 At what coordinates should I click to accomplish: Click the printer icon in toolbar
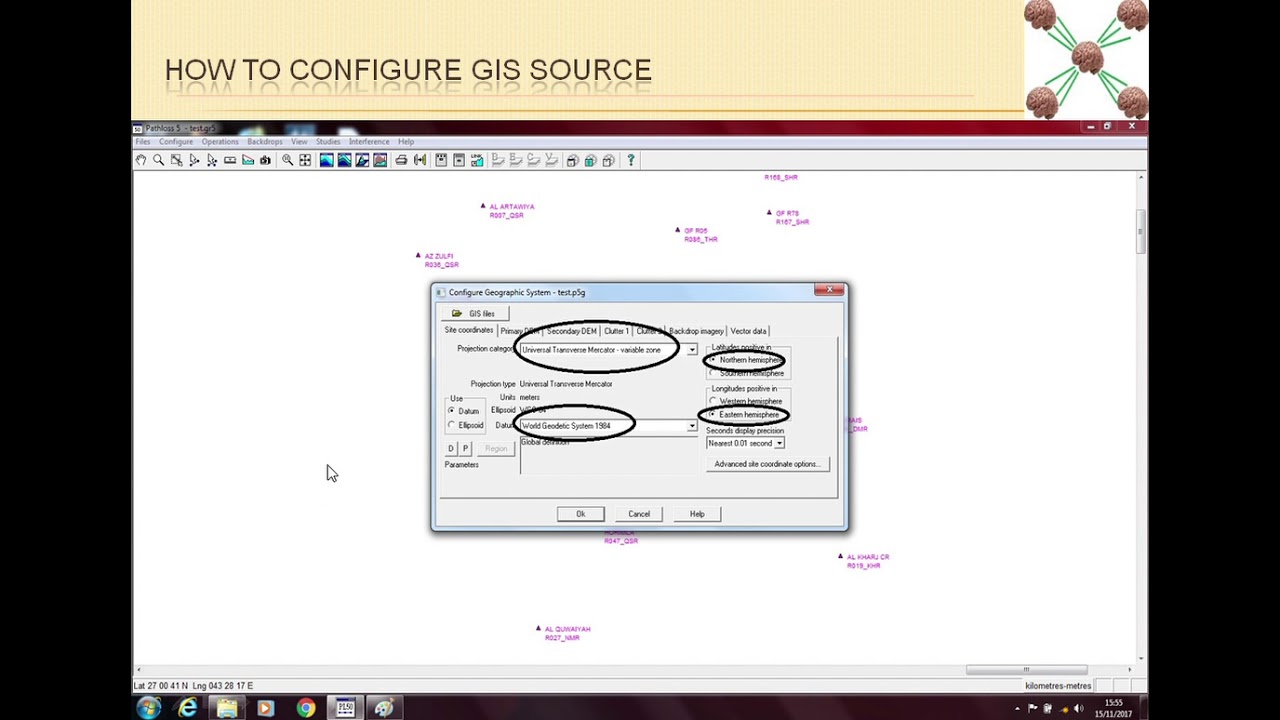point(401,160)
